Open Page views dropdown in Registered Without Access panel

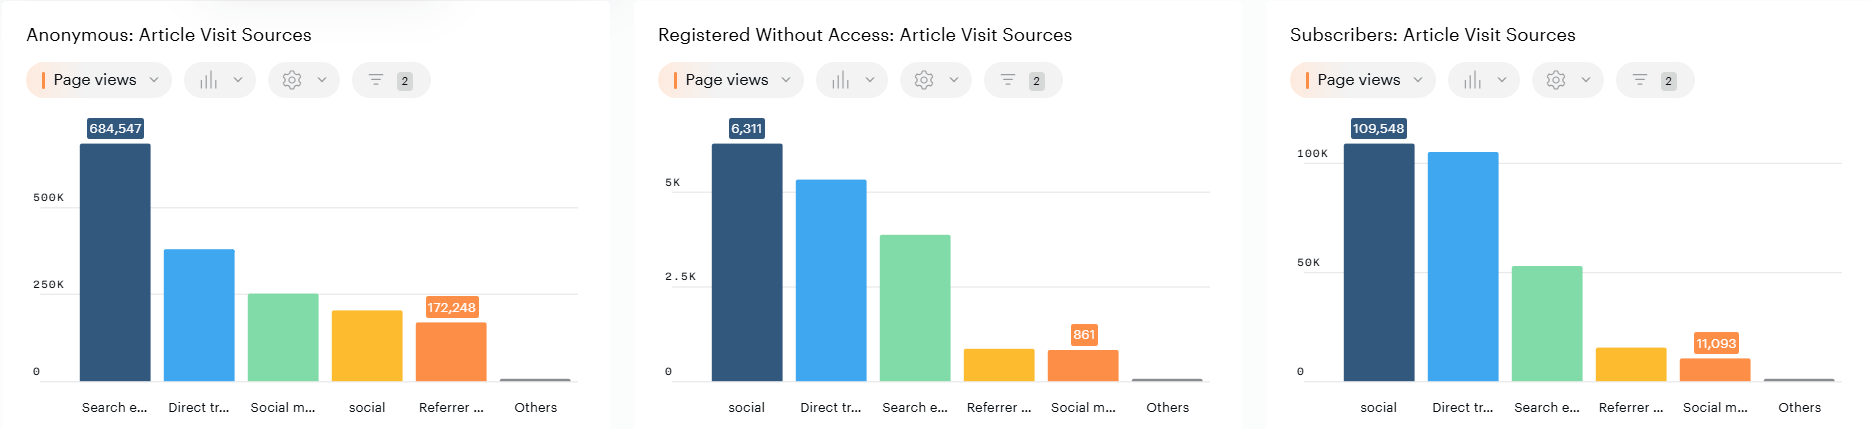coord(730,80)
